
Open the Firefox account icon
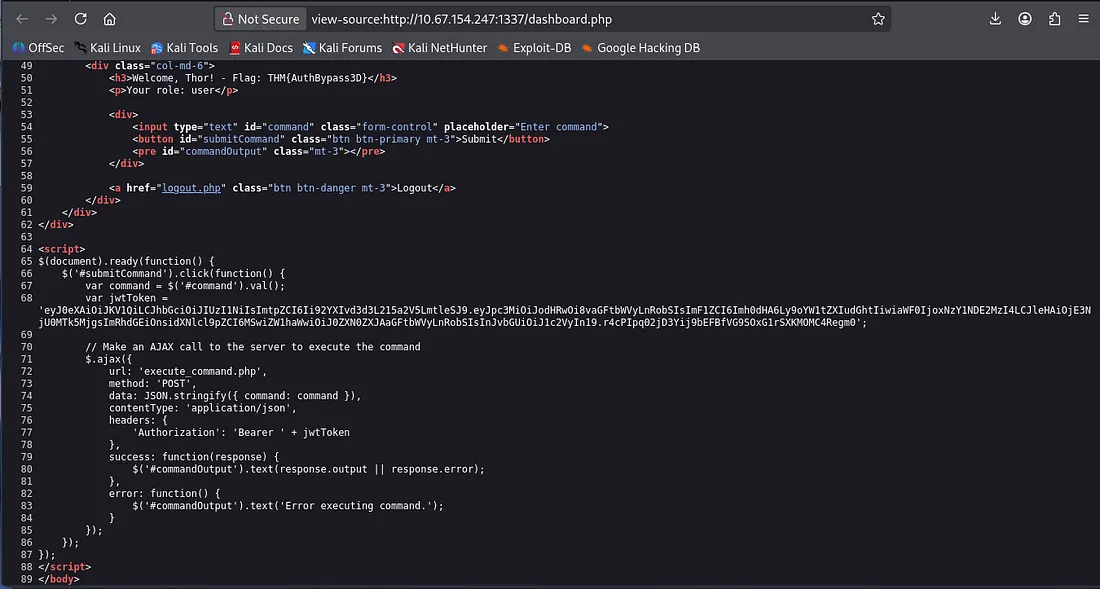pos(1025,19)
